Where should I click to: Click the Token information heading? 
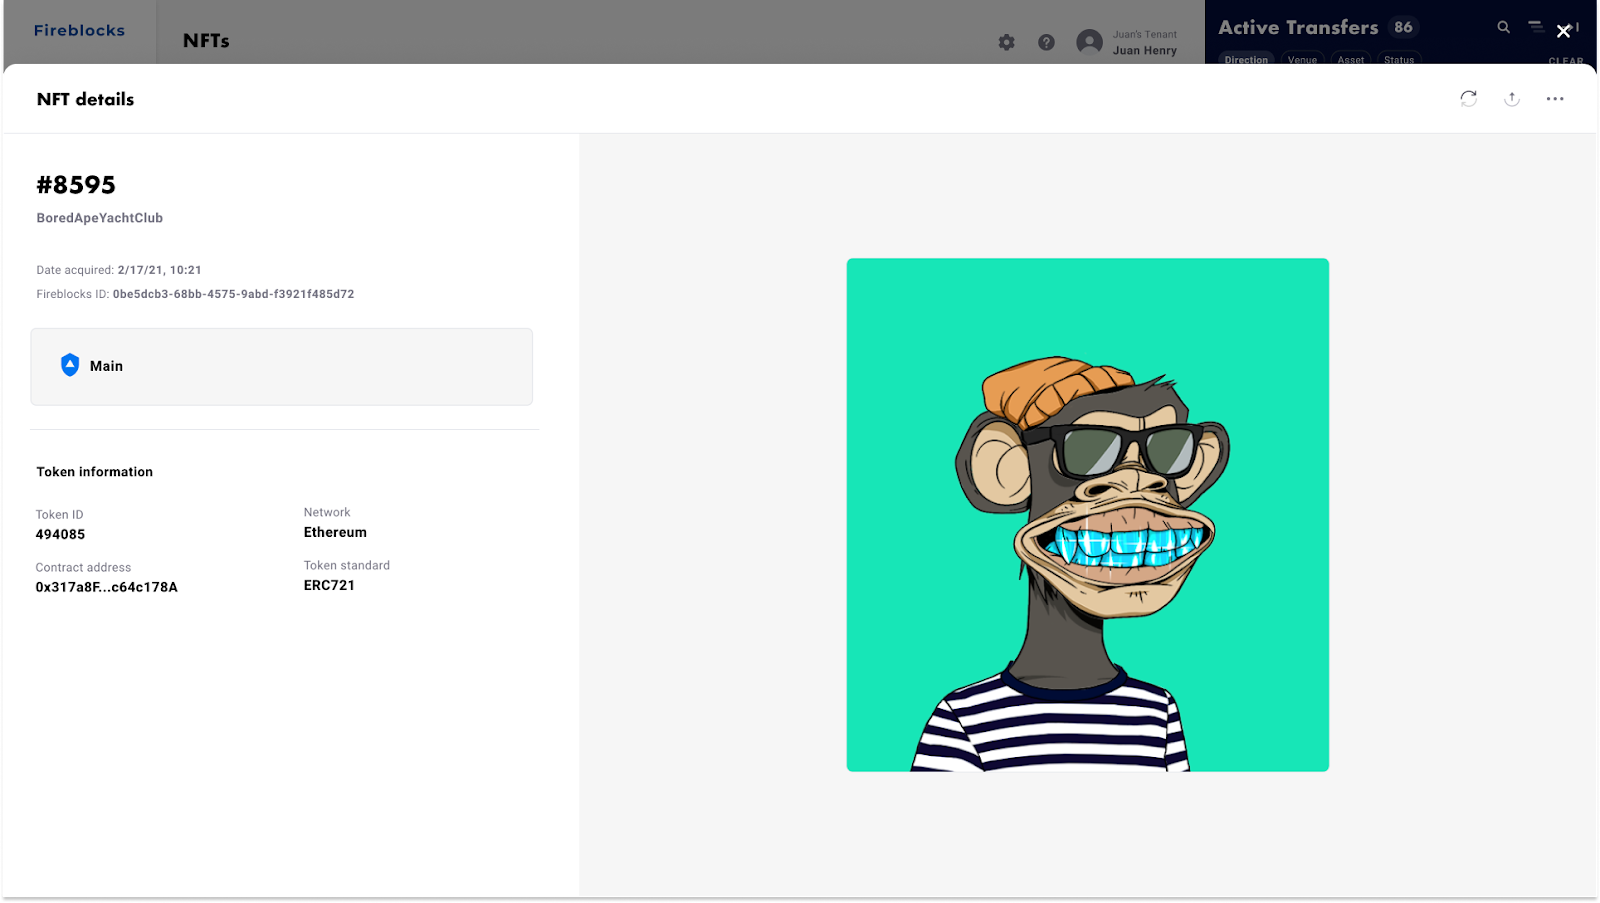tap(94, 472)
